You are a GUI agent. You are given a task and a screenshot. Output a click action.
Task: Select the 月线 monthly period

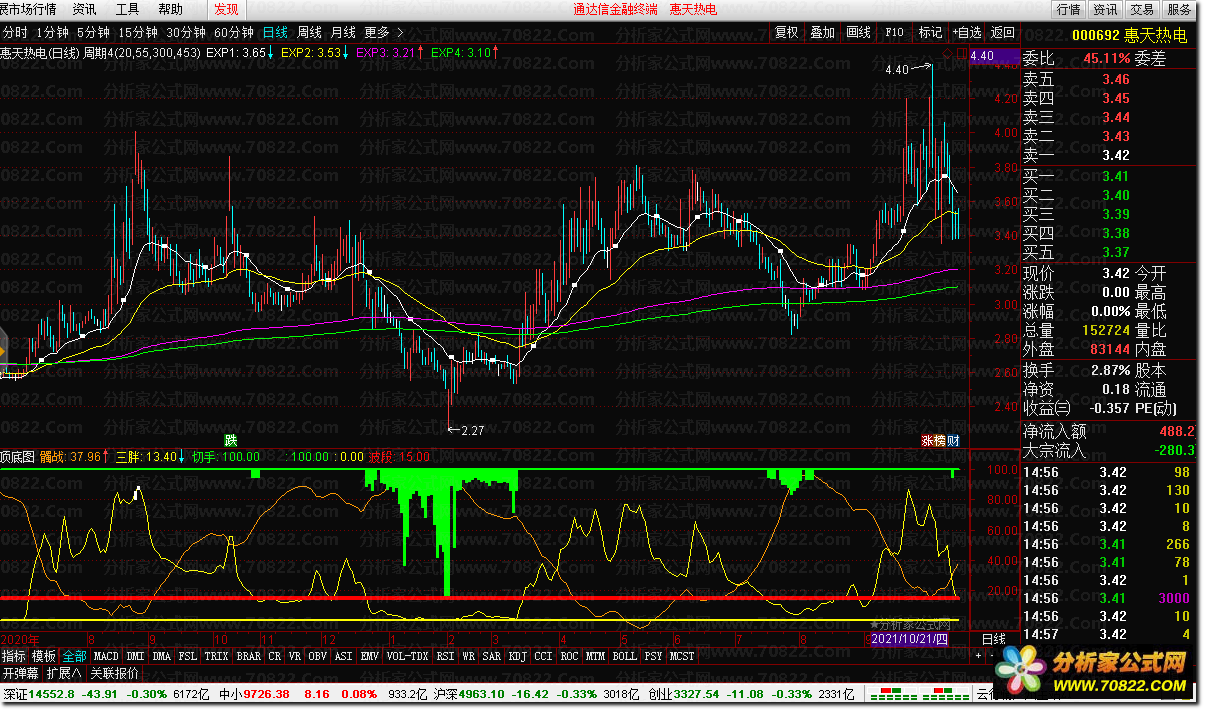(343, 32)
